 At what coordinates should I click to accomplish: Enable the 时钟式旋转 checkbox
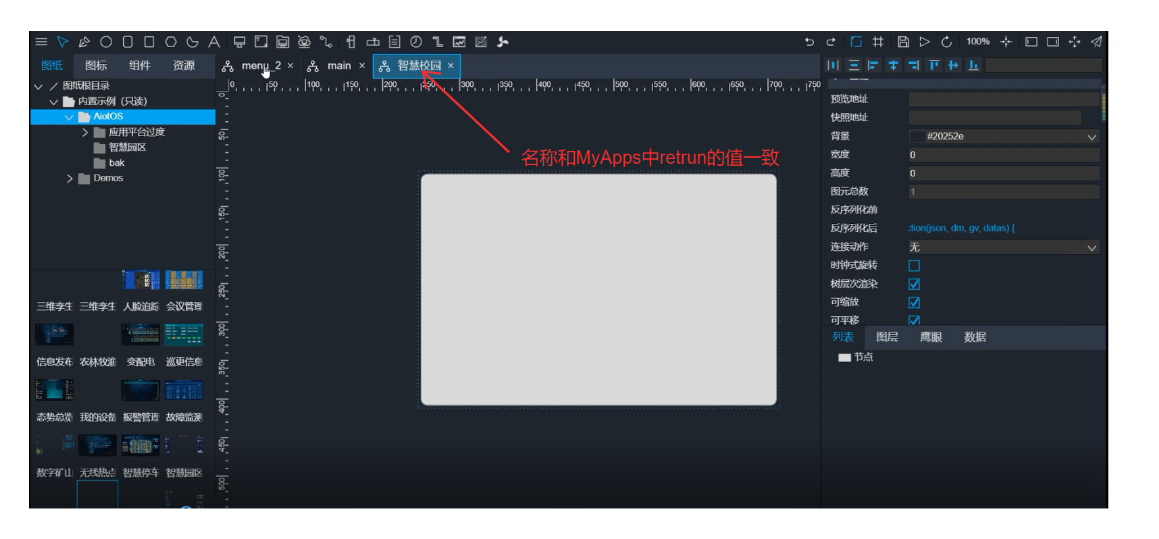914,265
